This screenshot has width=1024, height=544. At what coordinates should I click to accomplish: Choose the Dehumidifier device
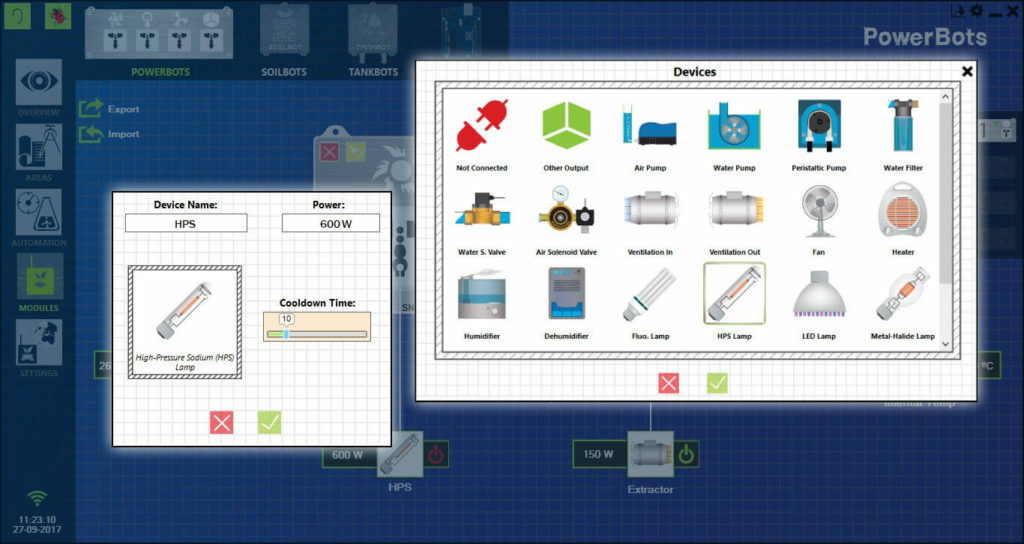(x=566, y=294)
